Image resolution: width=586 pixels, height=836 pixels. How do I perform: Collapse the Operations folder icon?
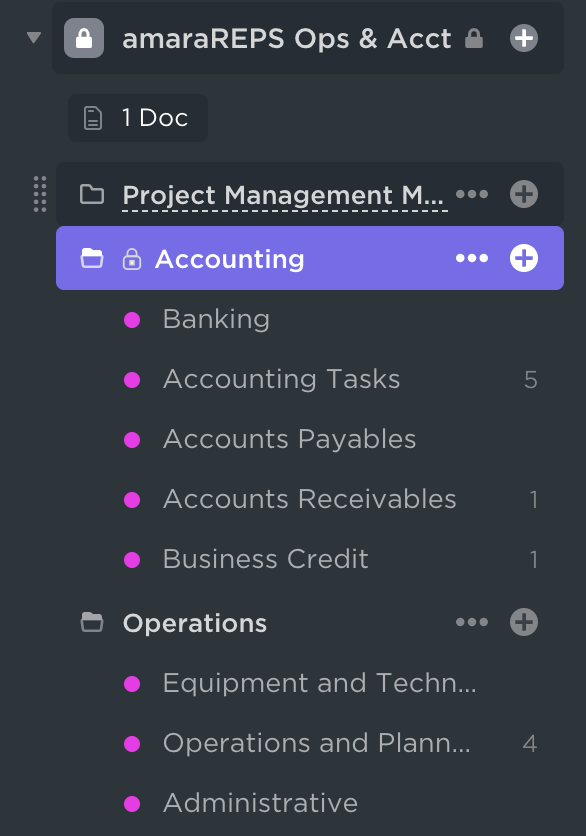[92, 622]
